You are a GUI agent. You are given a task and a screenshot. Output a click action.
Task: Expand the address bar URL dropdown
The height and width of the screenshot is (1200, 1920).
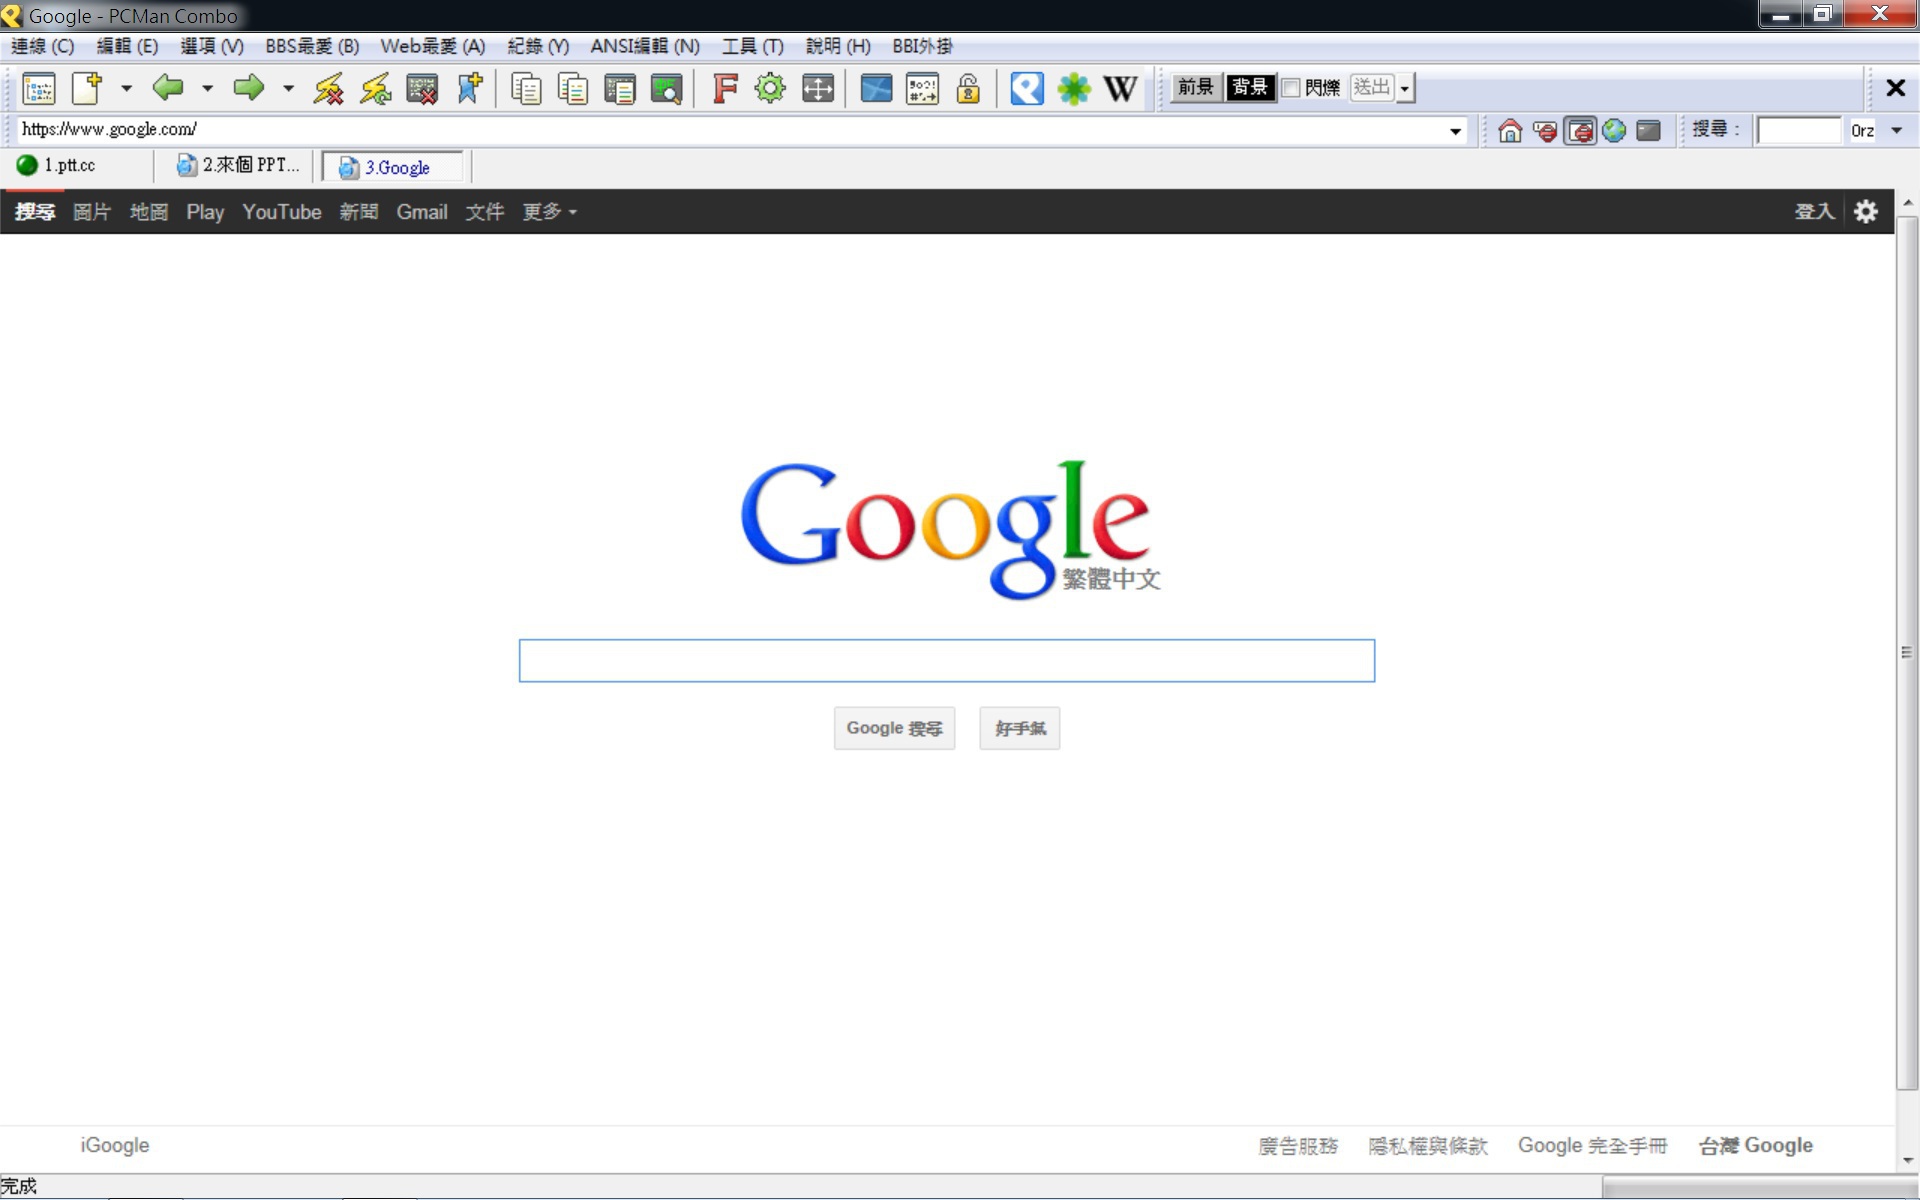pos(1455,131)
